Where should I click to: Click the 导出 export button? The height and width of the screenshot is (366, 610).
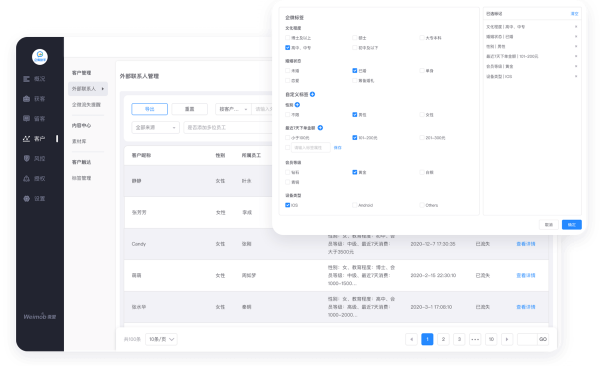click(150, 109)
